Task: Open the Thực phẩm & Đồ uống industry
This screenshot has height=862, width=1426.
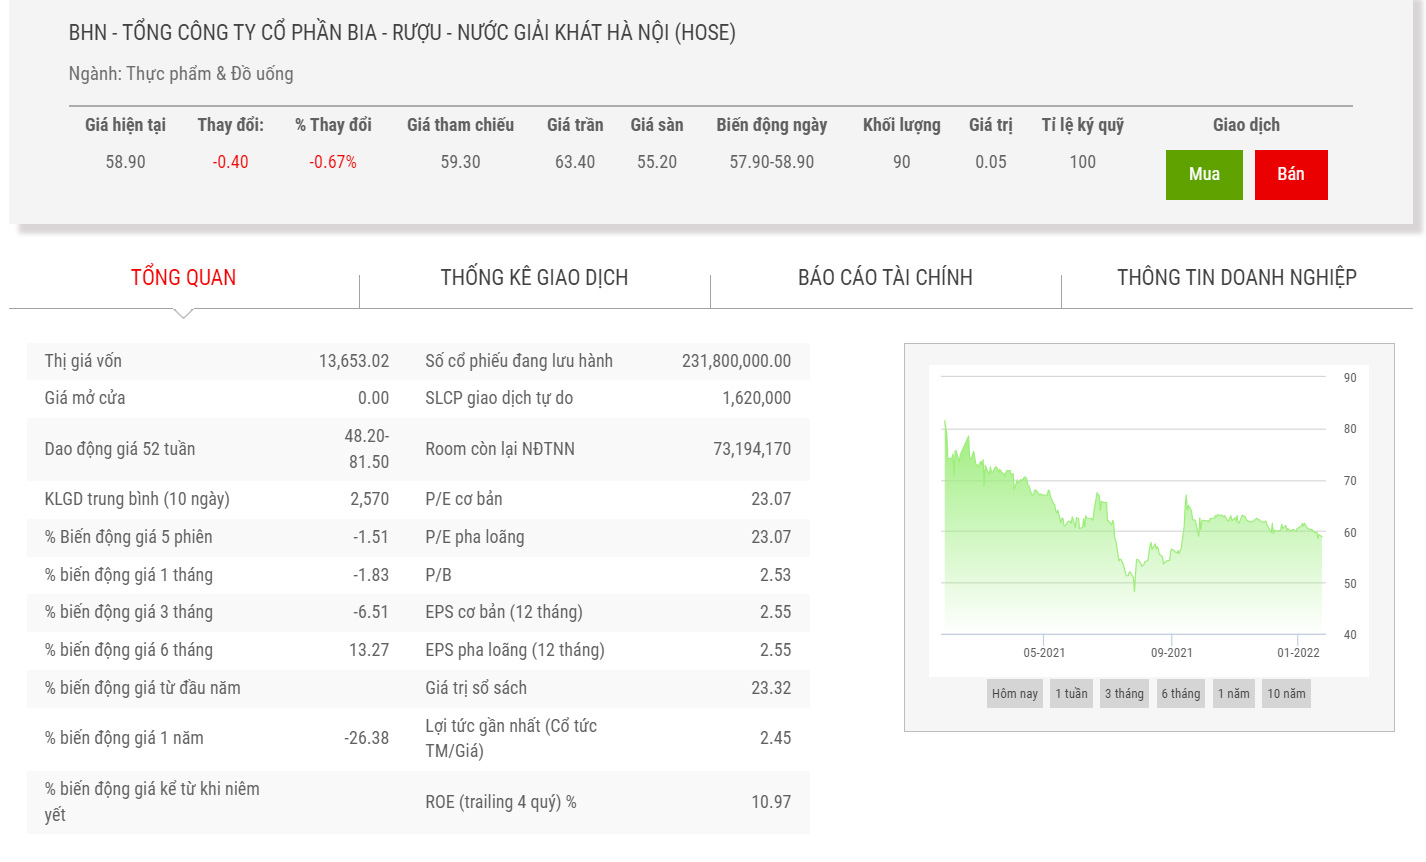Action: coord(210,74)
